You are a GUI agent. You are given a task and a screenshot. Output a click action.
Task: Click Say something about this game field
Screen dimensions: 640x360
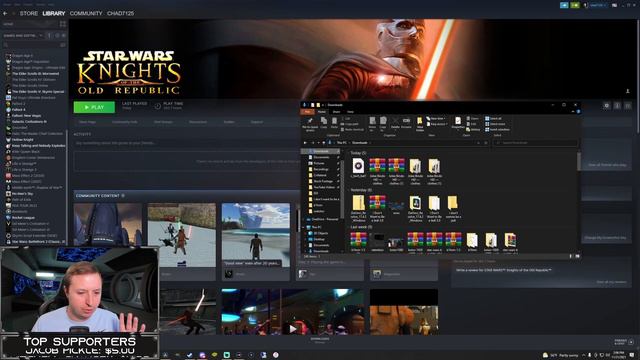pos(186,143)
